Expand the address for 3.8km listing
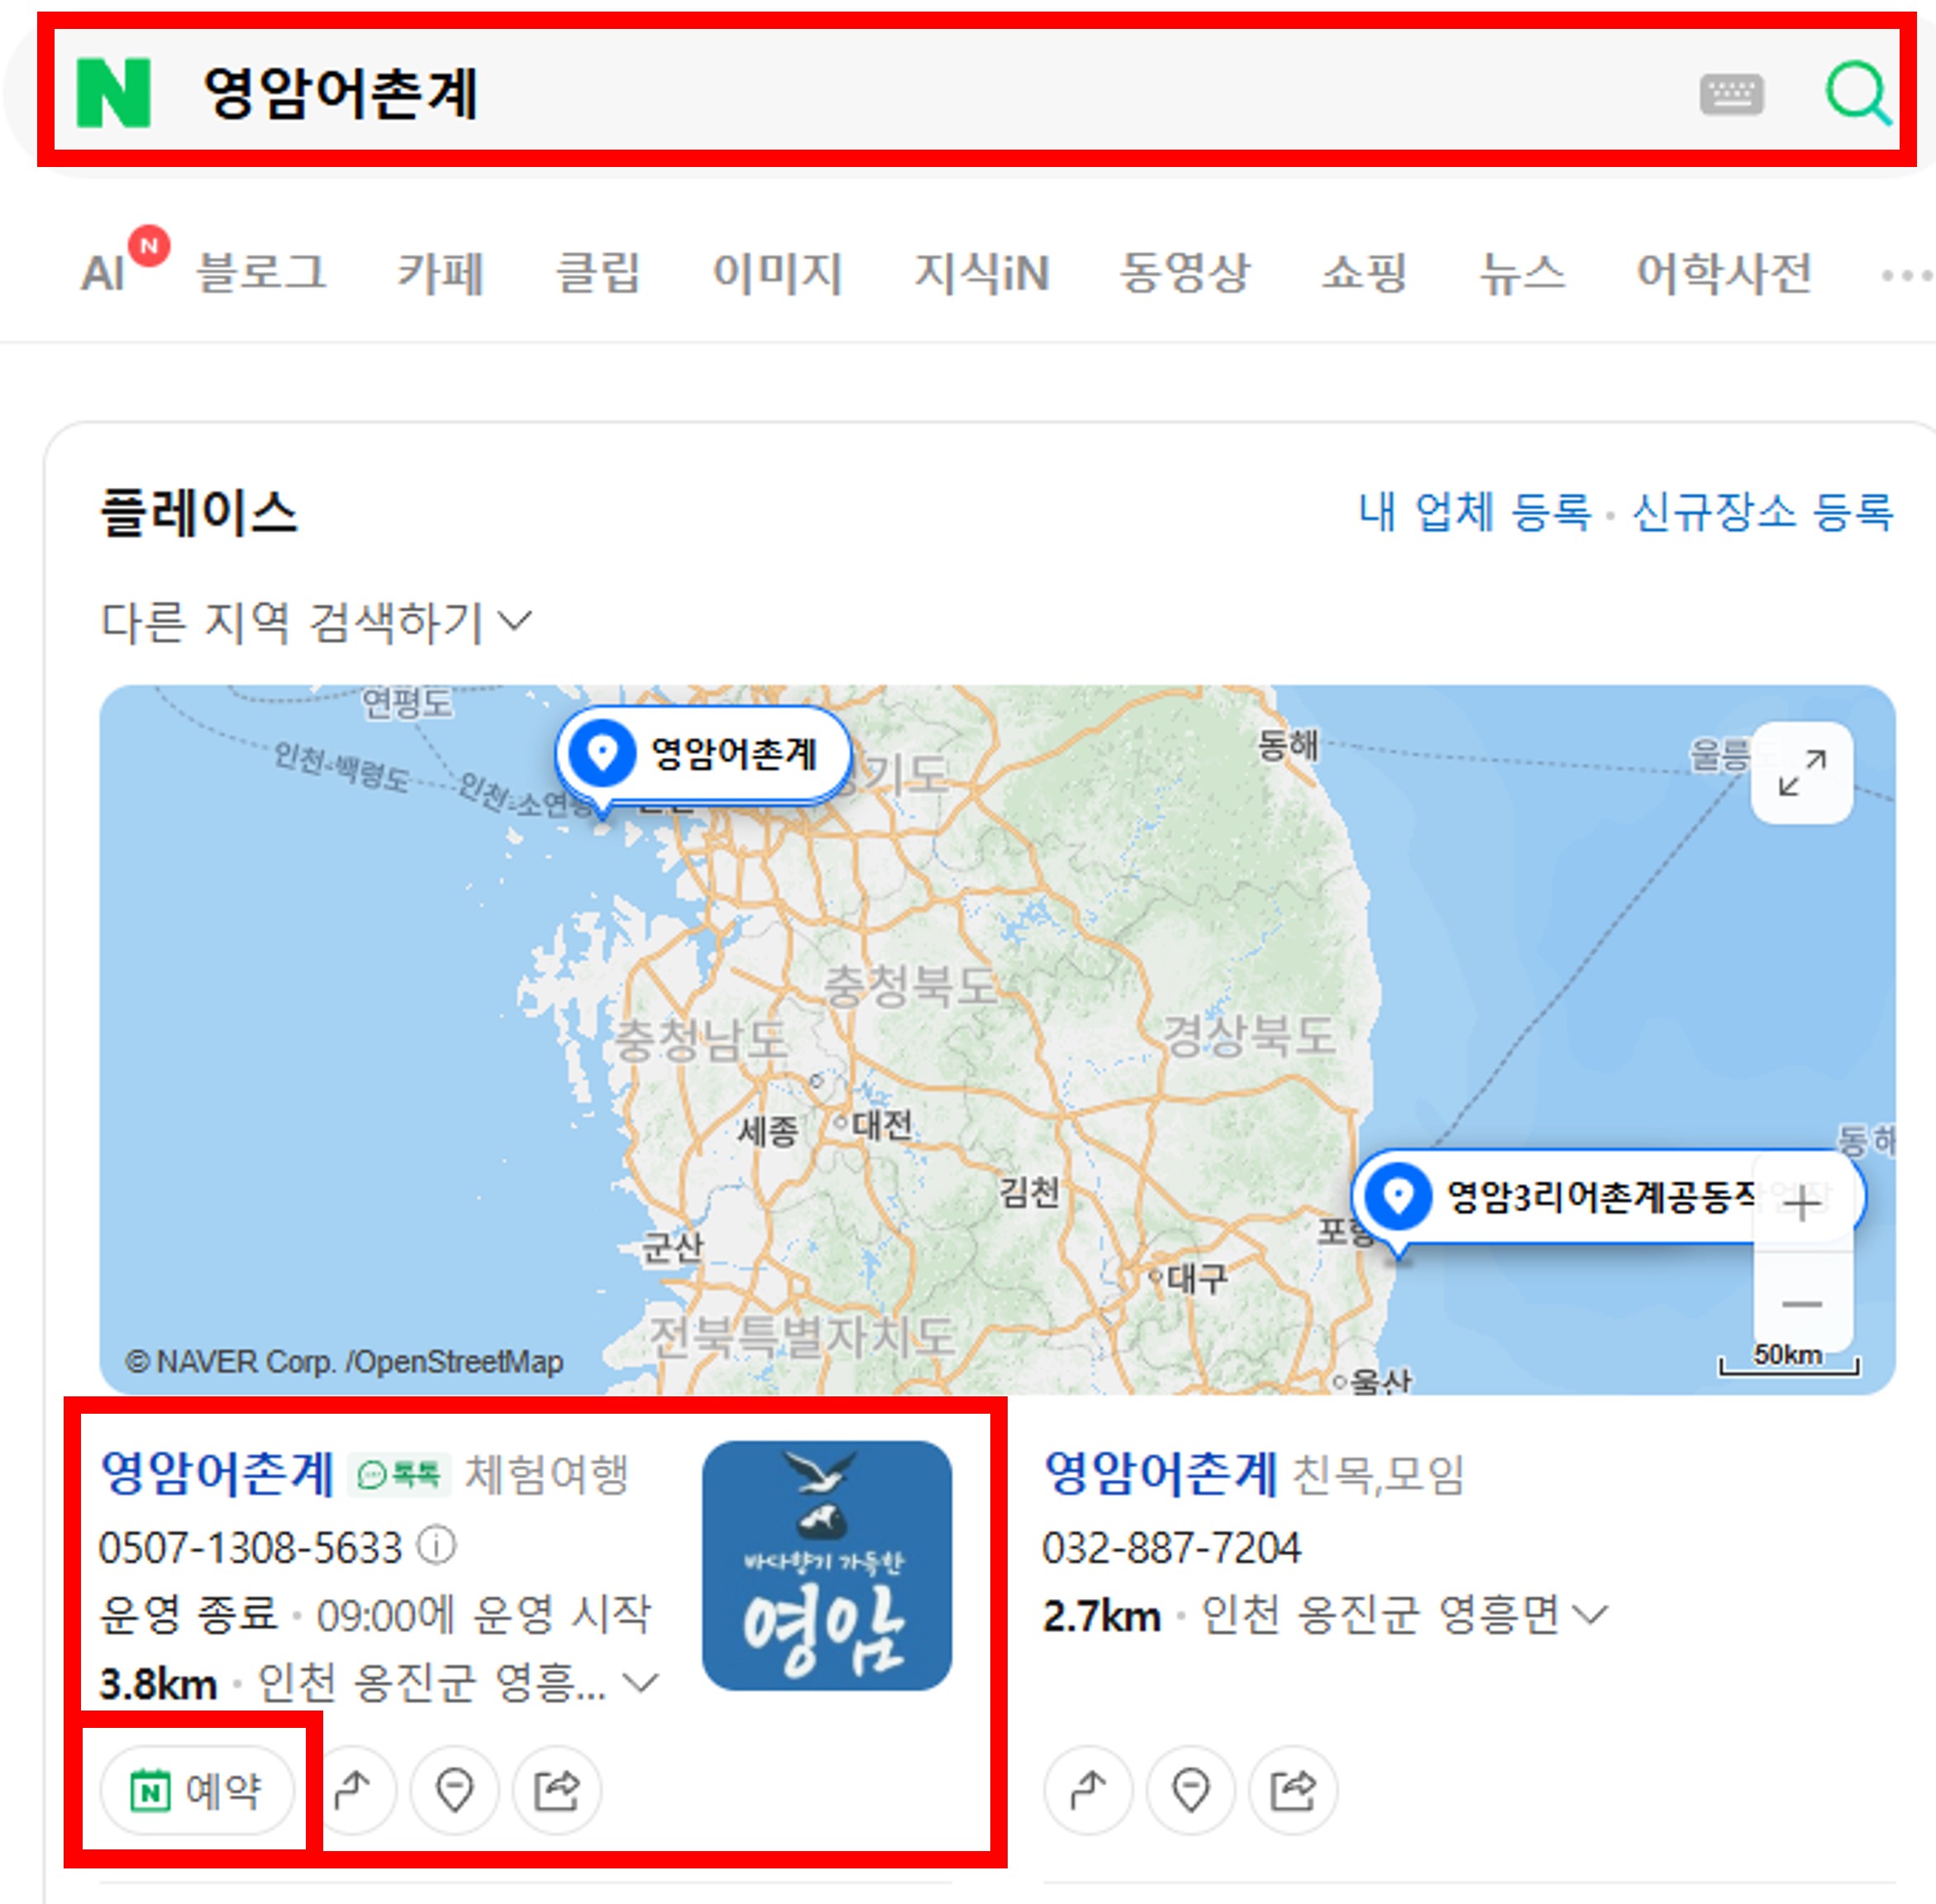 click(x=640, y=1683)
